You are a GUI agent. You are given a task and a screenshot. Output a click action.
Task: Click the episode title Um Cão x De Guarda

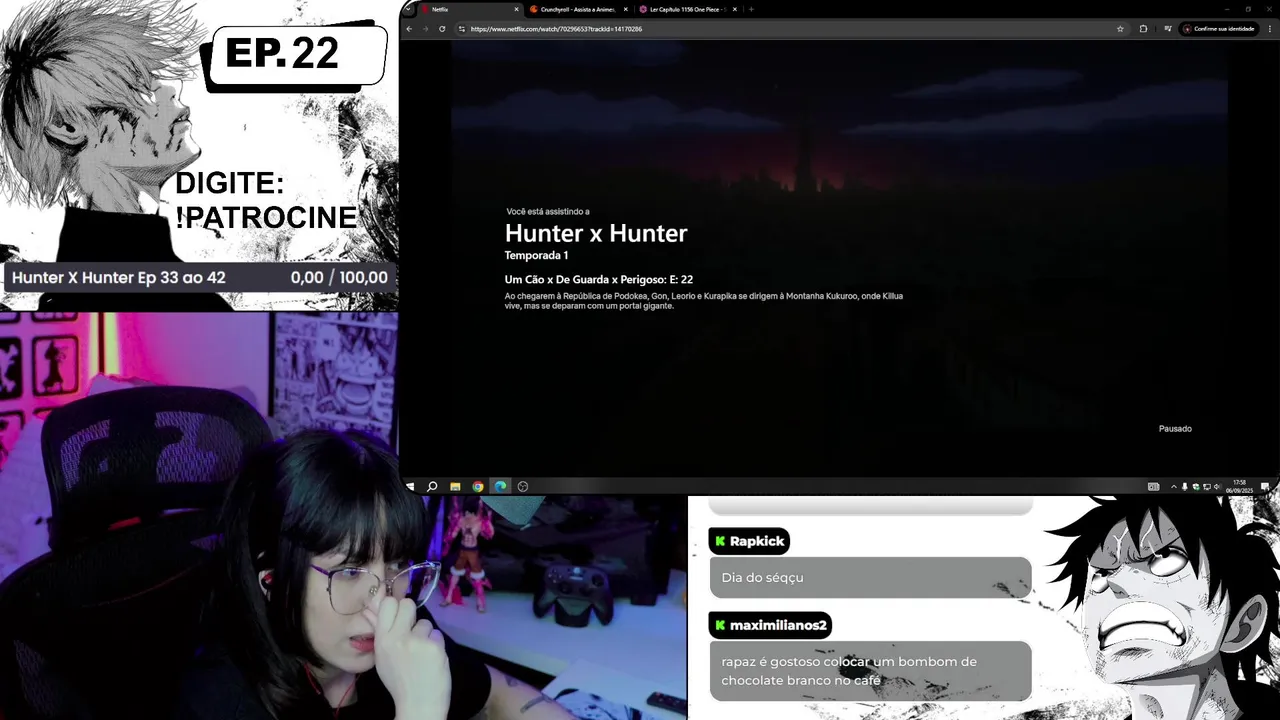click(599, 280)
